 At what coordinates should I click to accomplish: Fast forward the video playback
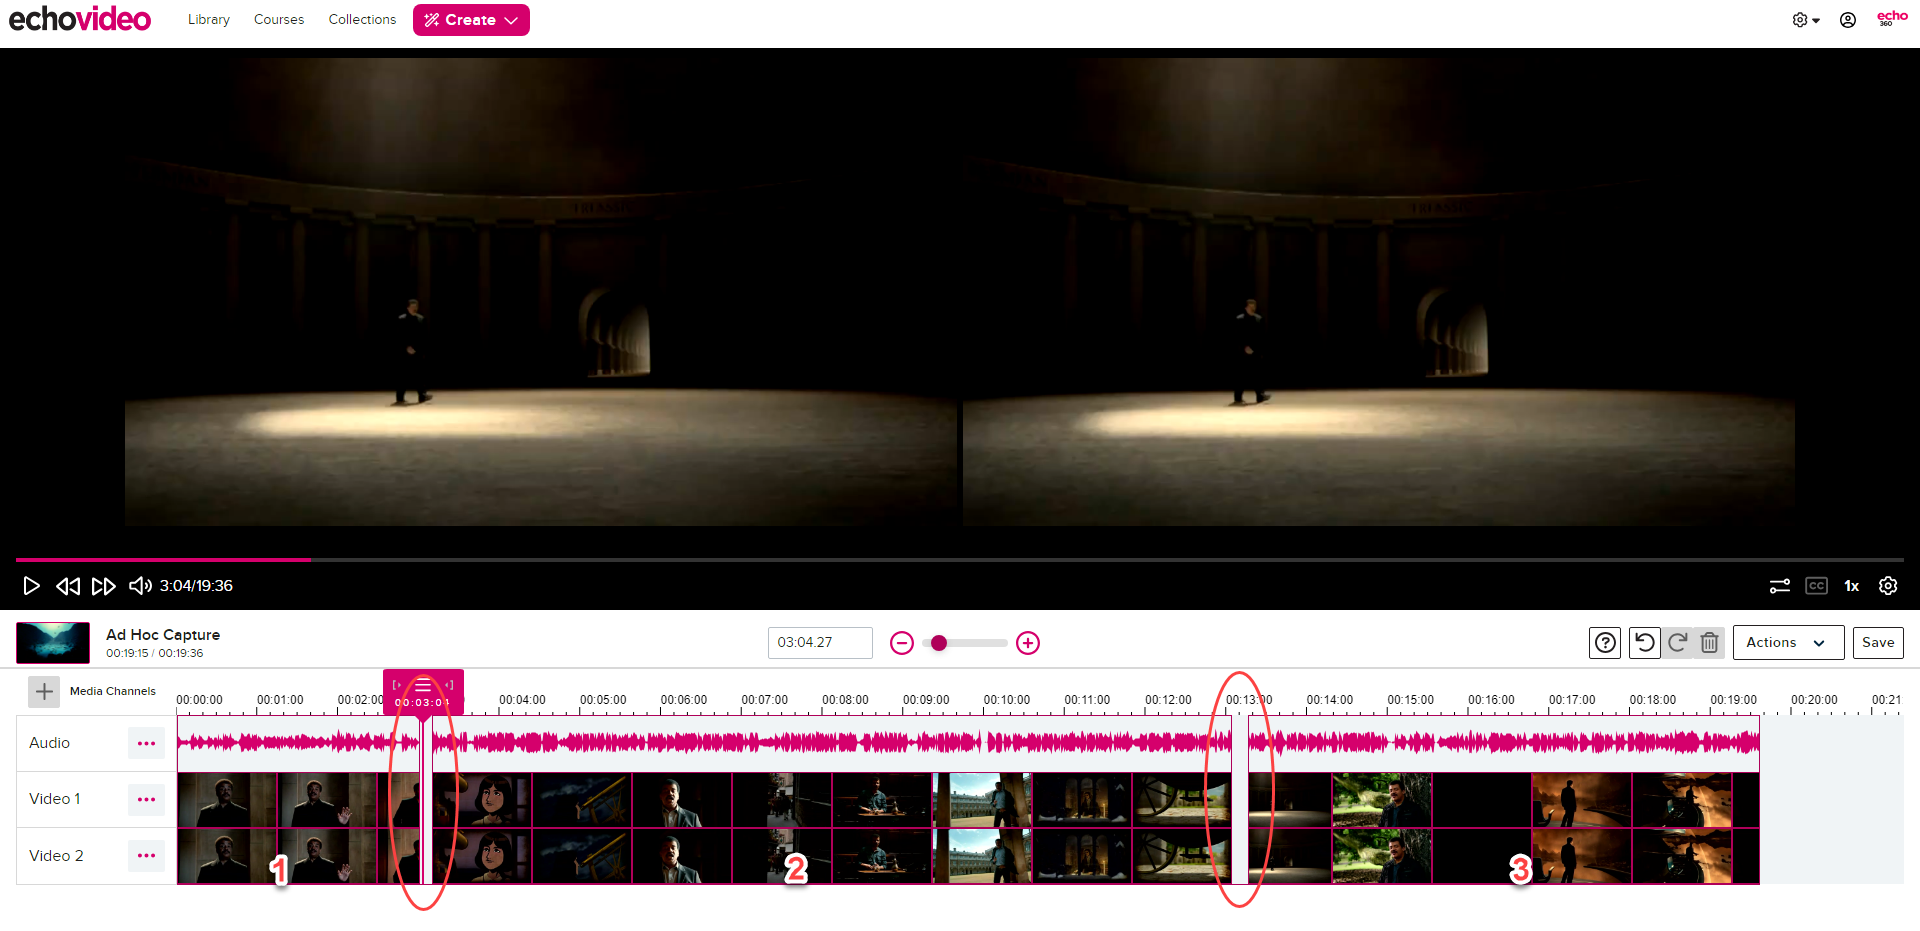tap(103, 586)
